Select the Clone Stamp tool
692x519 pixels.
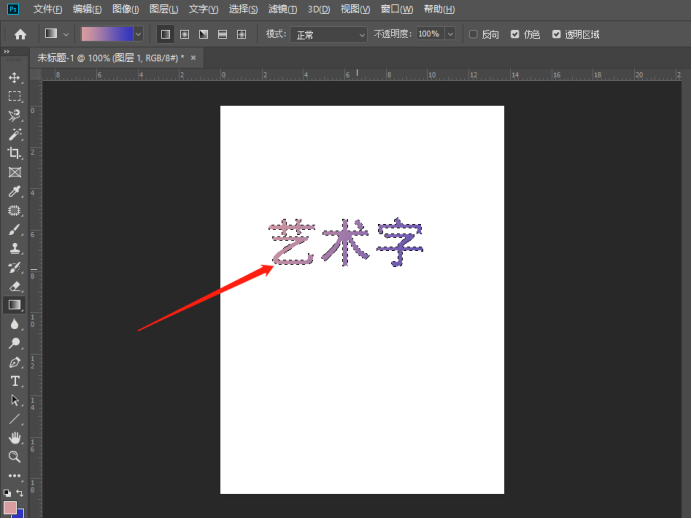(14, 248)
